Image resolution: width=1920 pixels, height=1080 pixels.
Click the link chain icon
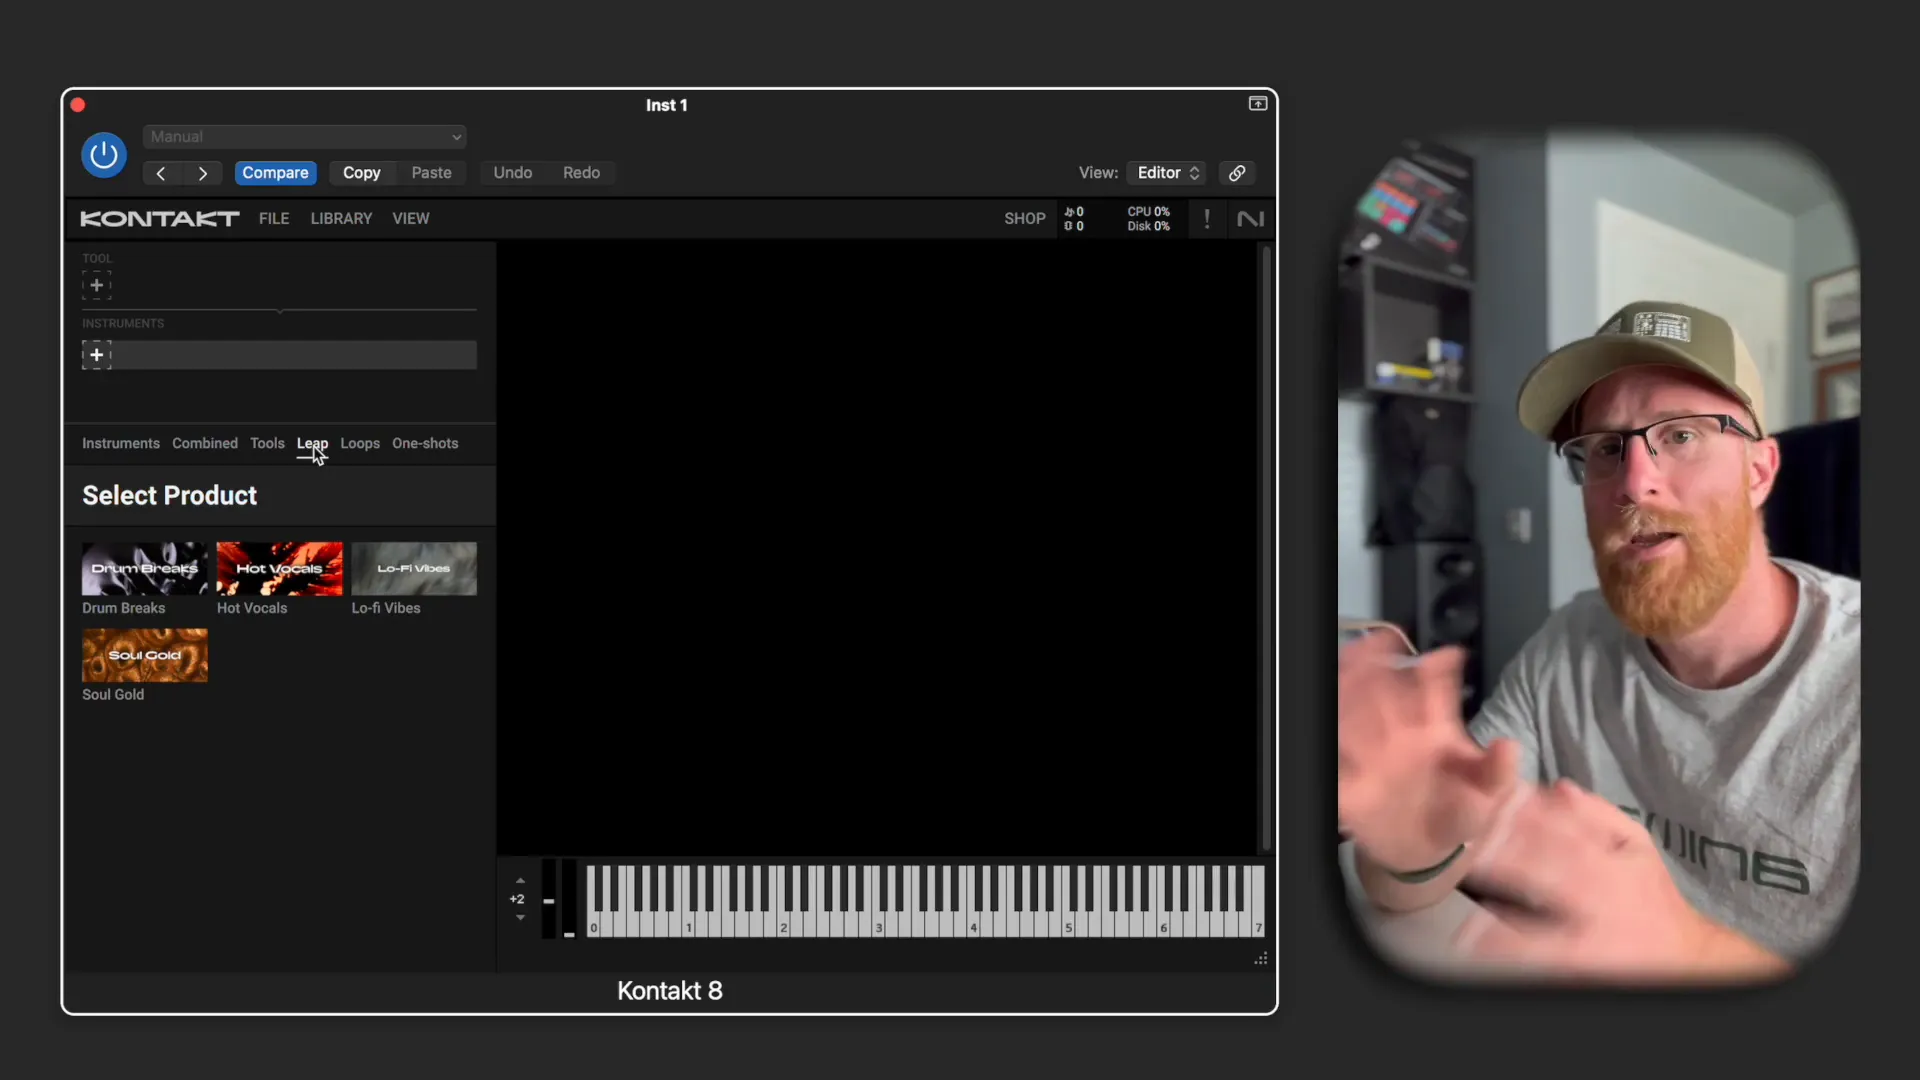click(1237, 173)
